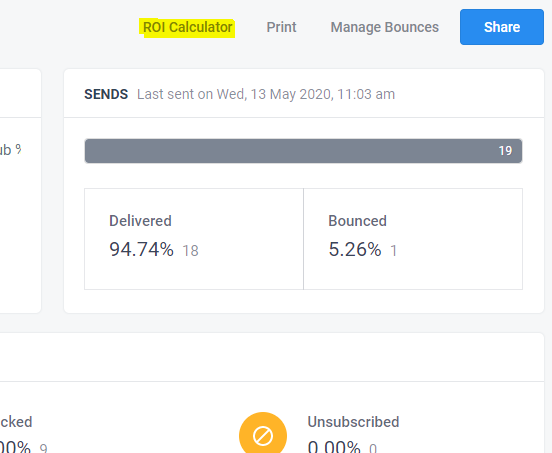This screenshot has height=453, width=552.
Task: Select the Delivered 94.74% stat box
Action: point(194,239)
